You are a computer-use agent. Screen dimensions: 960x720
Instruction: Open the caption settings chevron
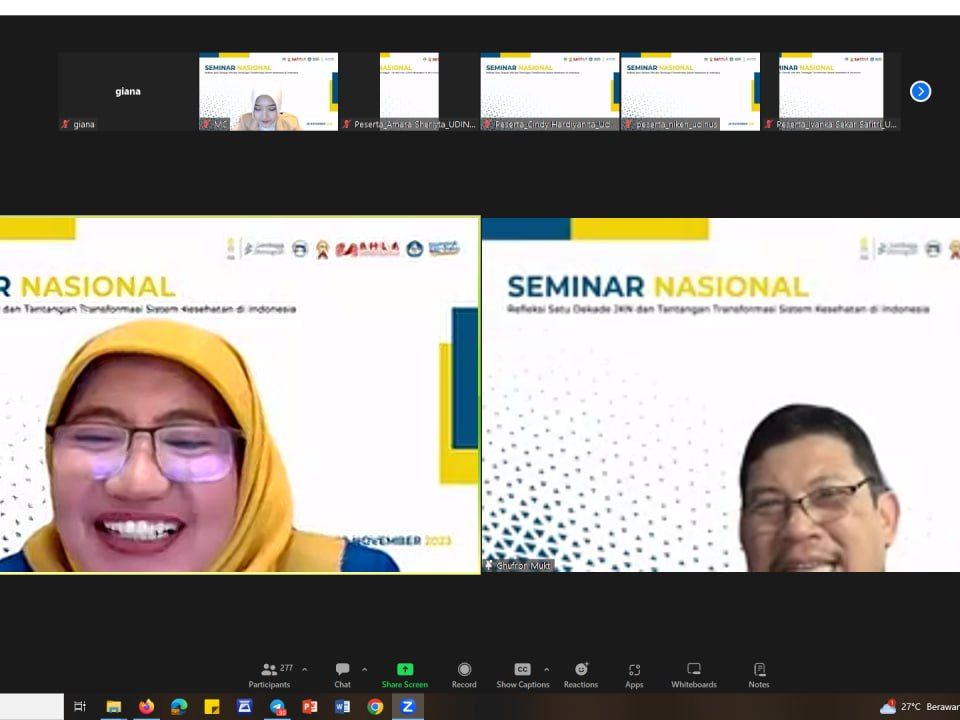coord(546,668)
